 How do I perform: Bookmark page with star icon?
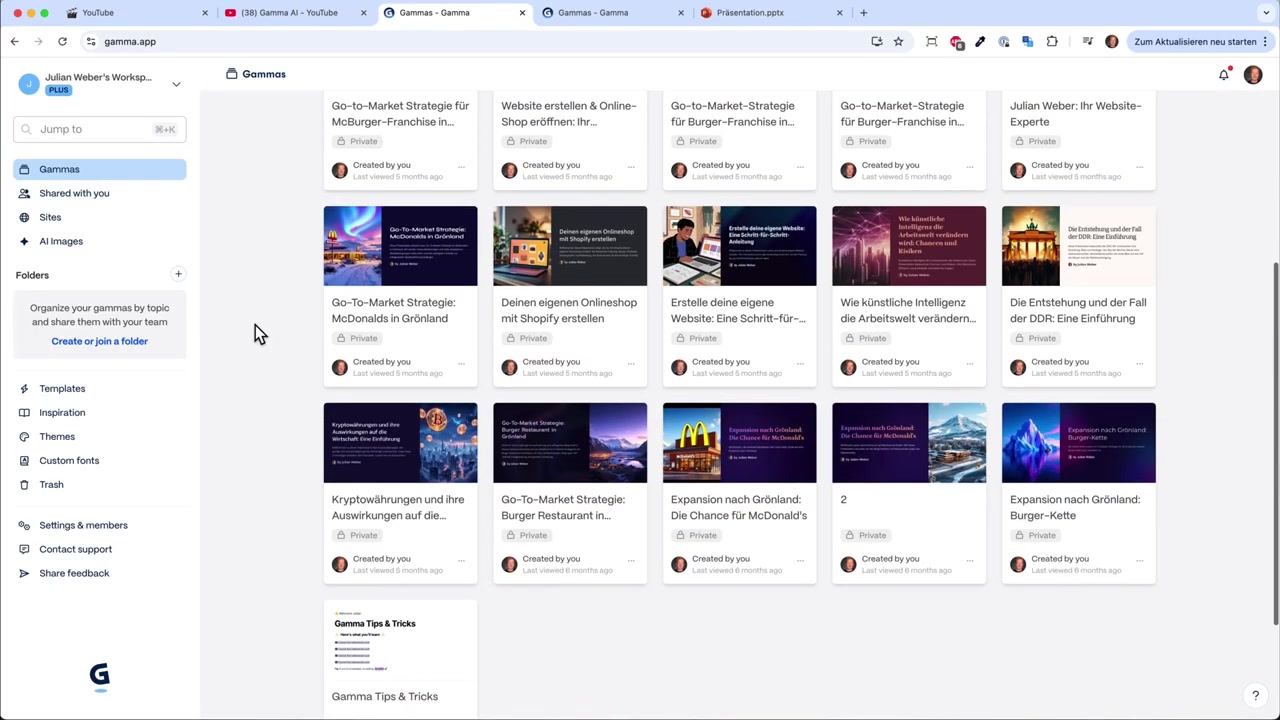(x=898, y=41)
